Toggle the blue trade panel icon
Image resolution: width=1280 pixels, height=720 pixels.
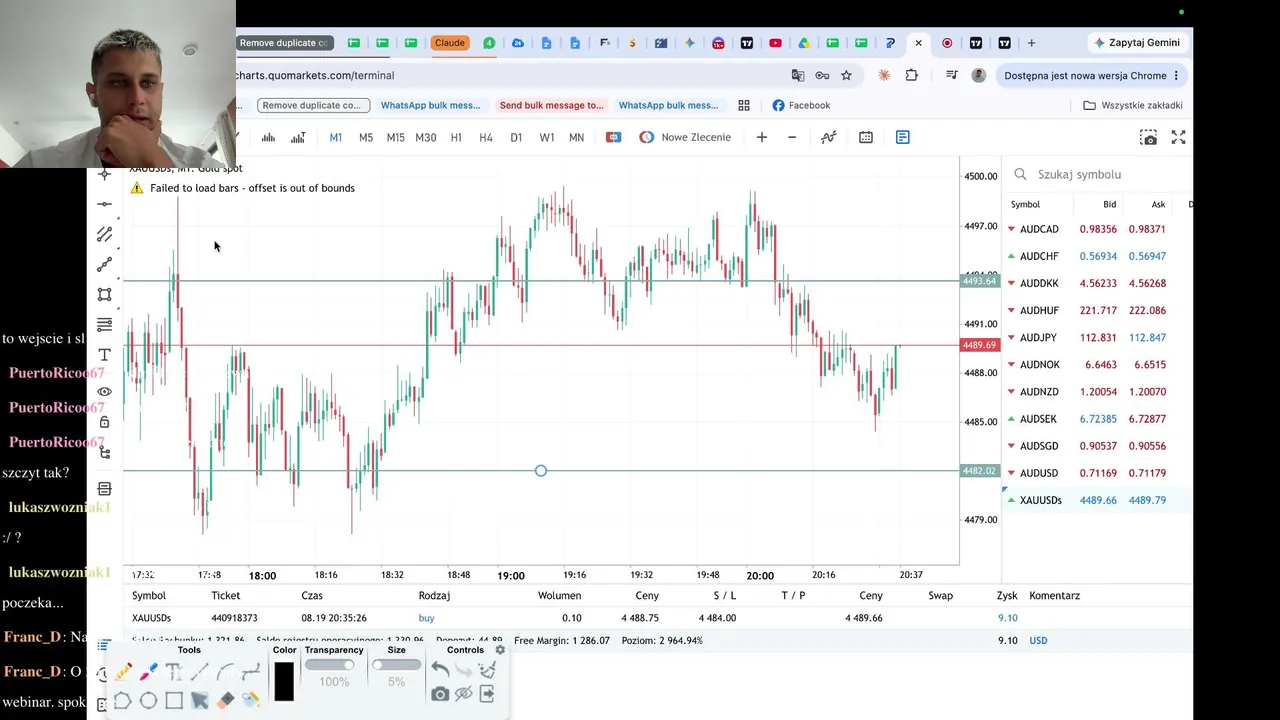coord(903,137)
